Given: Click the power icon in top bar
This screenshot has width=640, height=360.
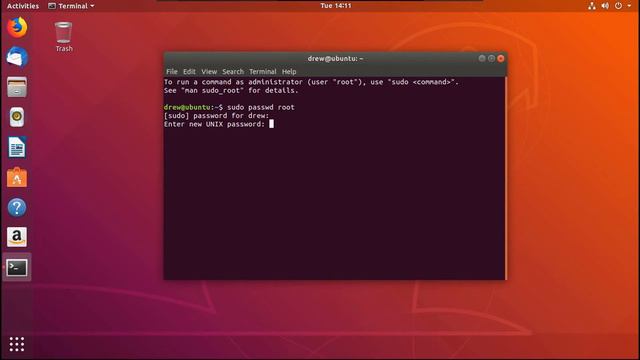Looking at the screenshot, I should (618, 6).
